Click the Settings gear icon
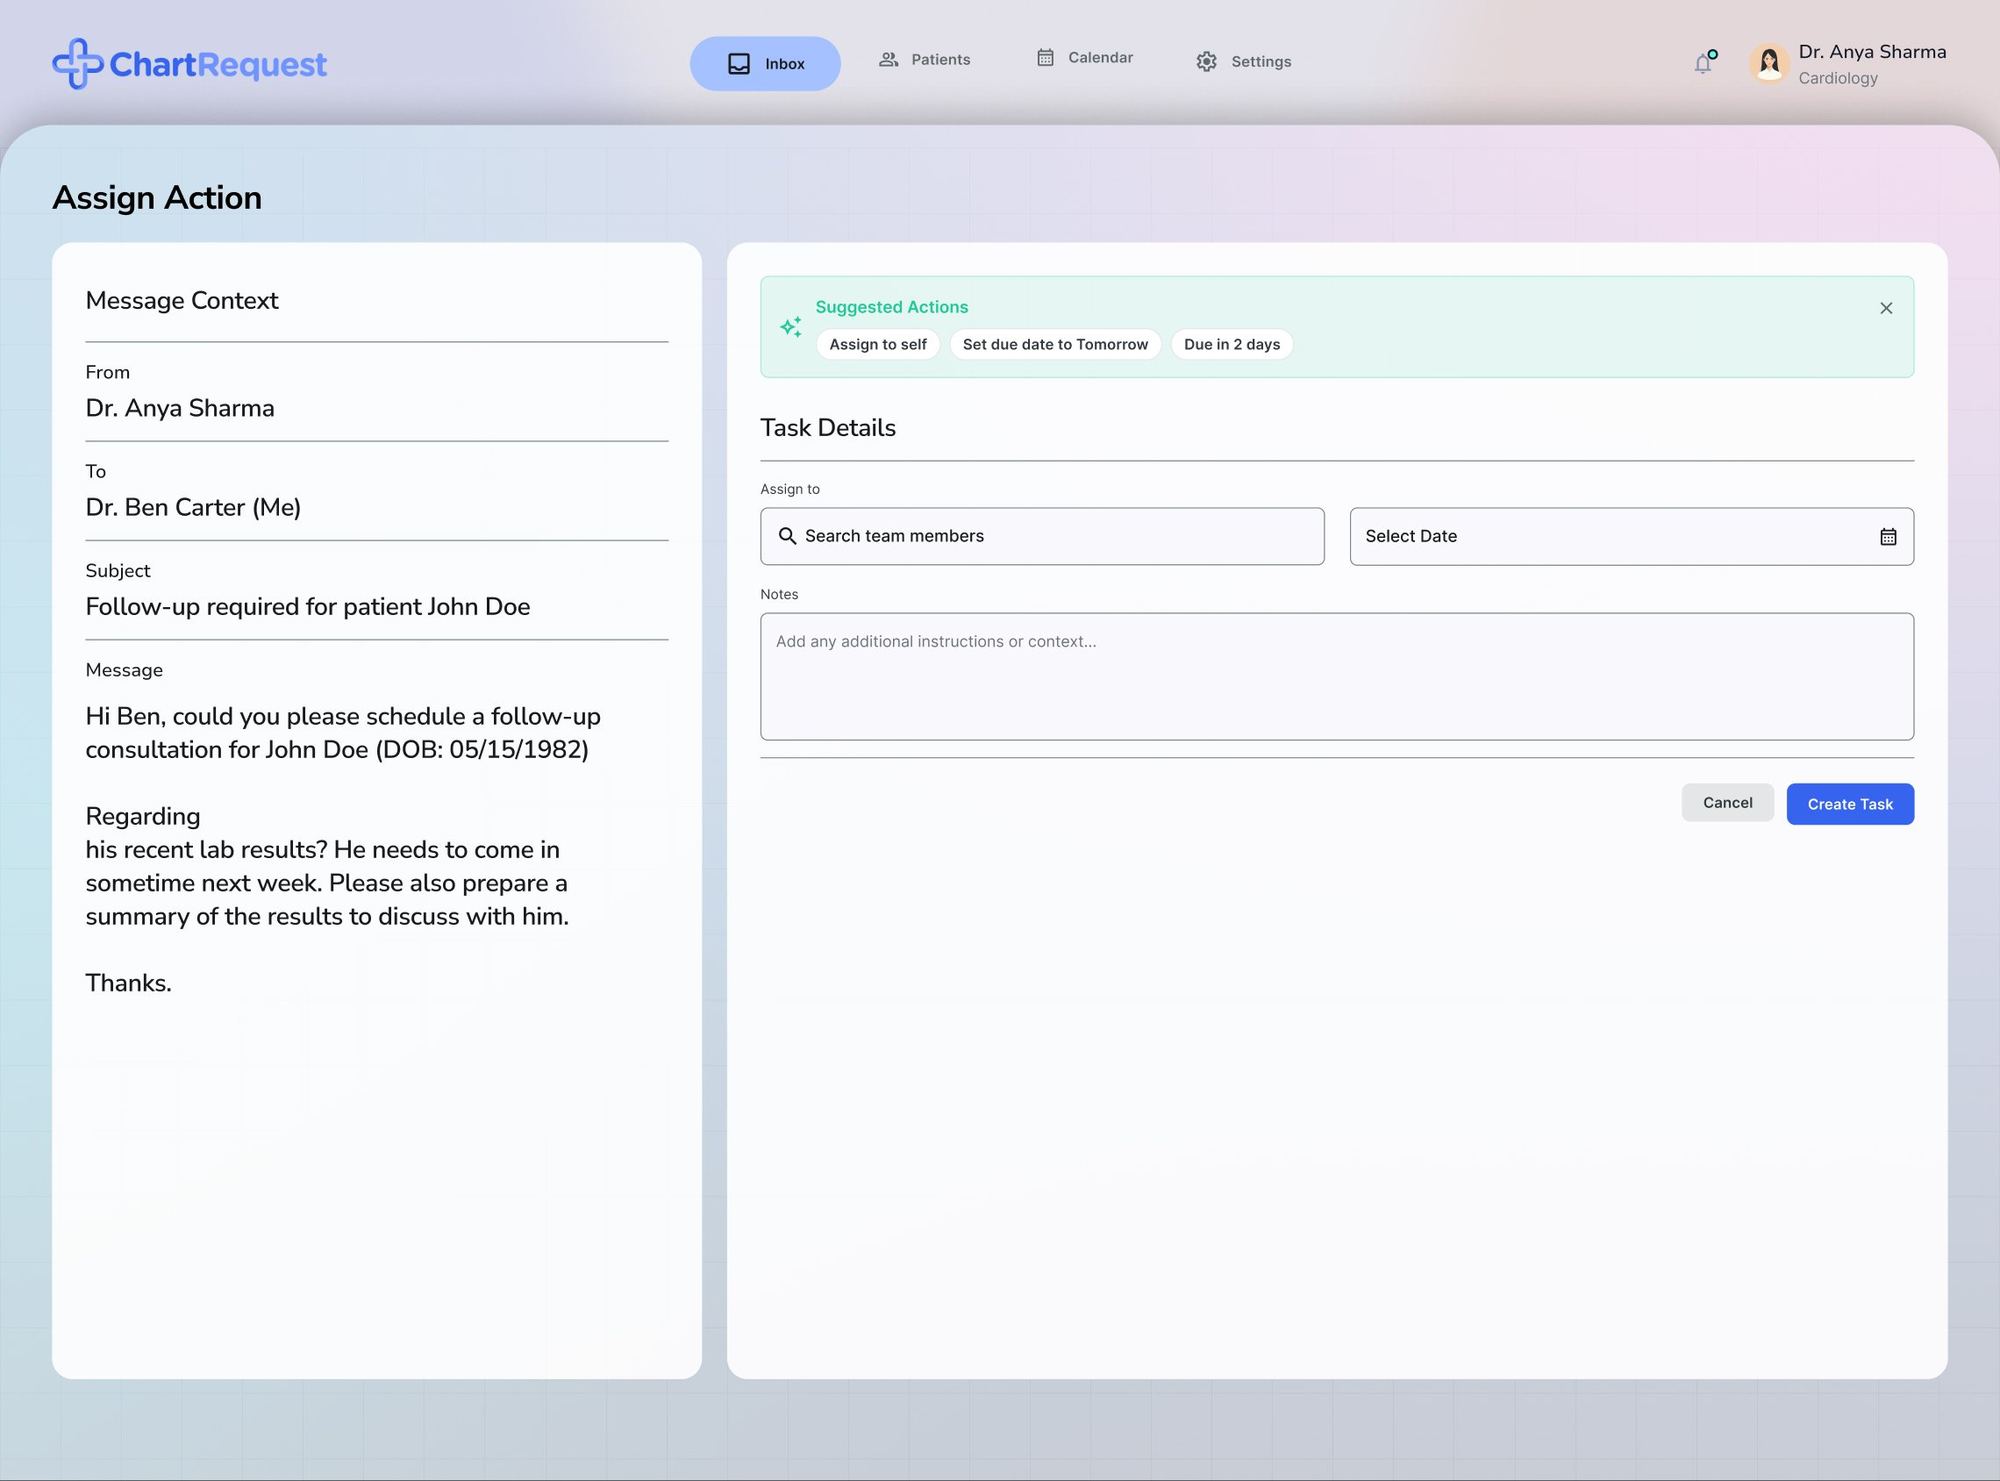The height and width of the screenshot is (1481, 2000). [x=1207, y=62]
